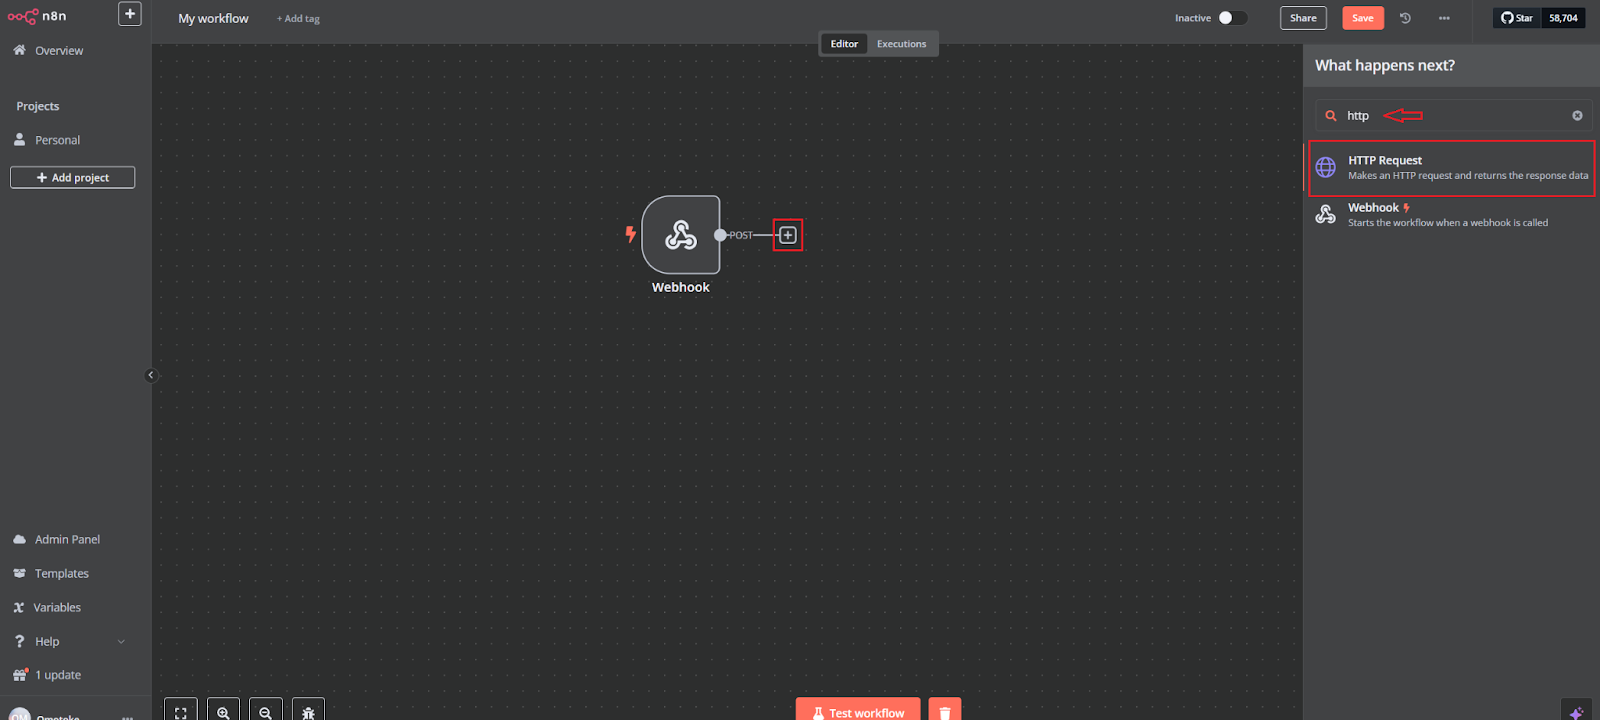This screenshot has height=720, width=1600.
Task: Select Webhook node from search results
Action: [1452, 215]
